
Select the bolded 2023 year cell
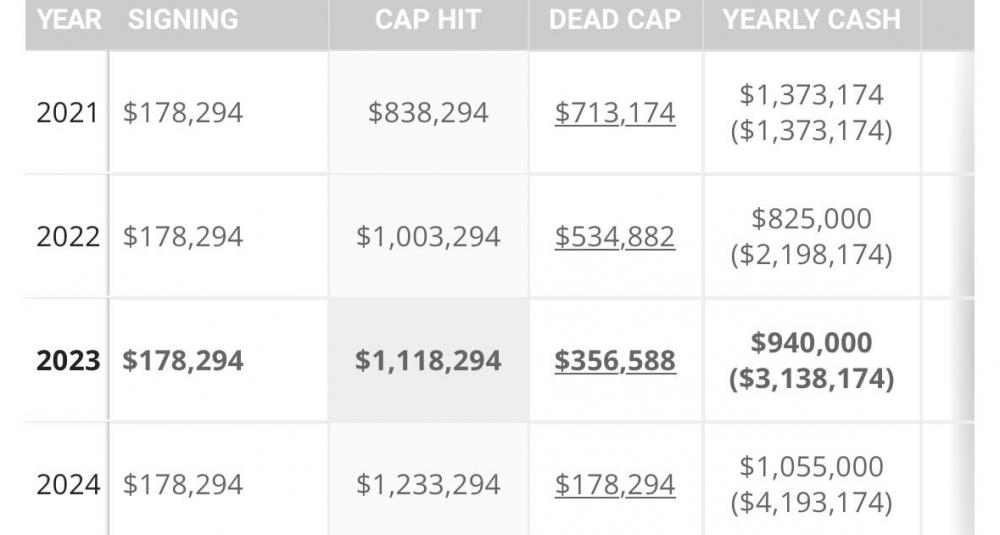(67, 361)
